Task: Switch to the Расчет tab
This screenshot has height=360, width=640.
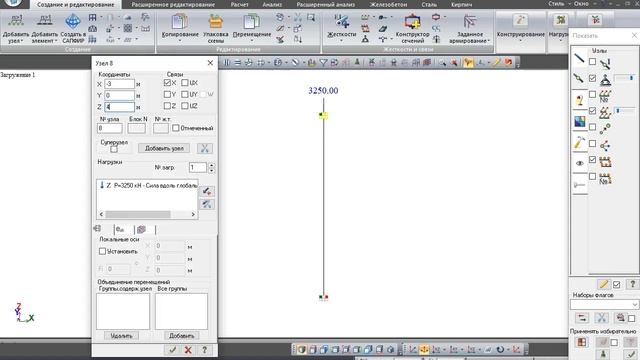Action: pyautogui.click(x=240, y=4)
